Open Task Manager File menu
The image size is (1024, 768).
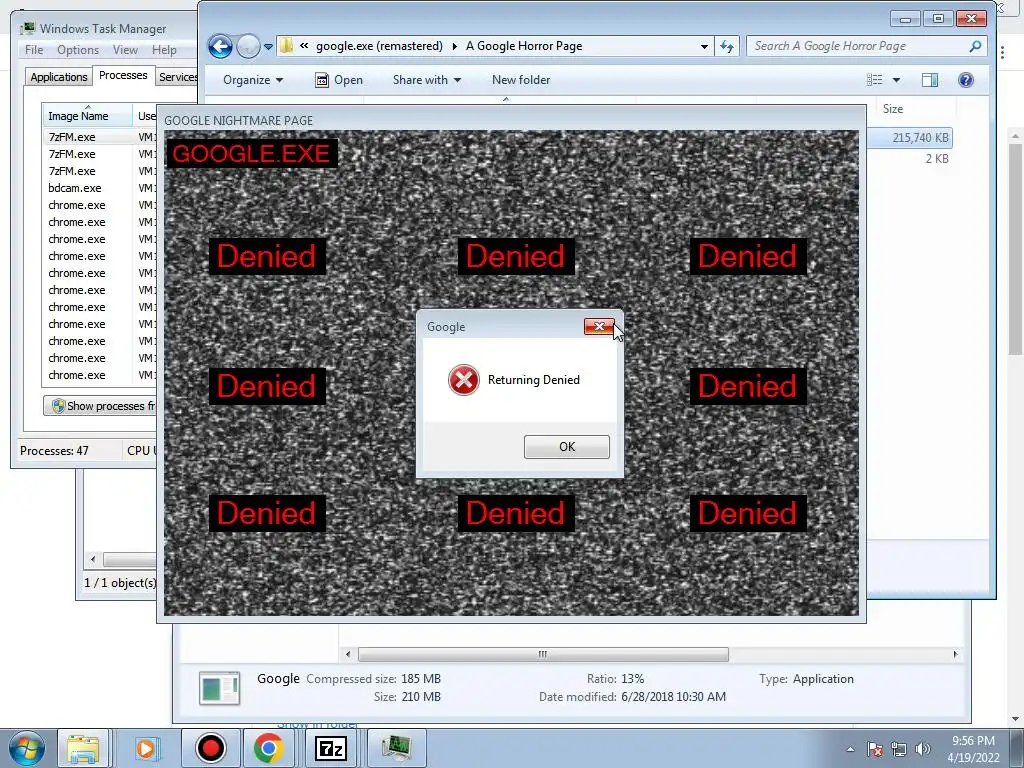coord(34,50)
